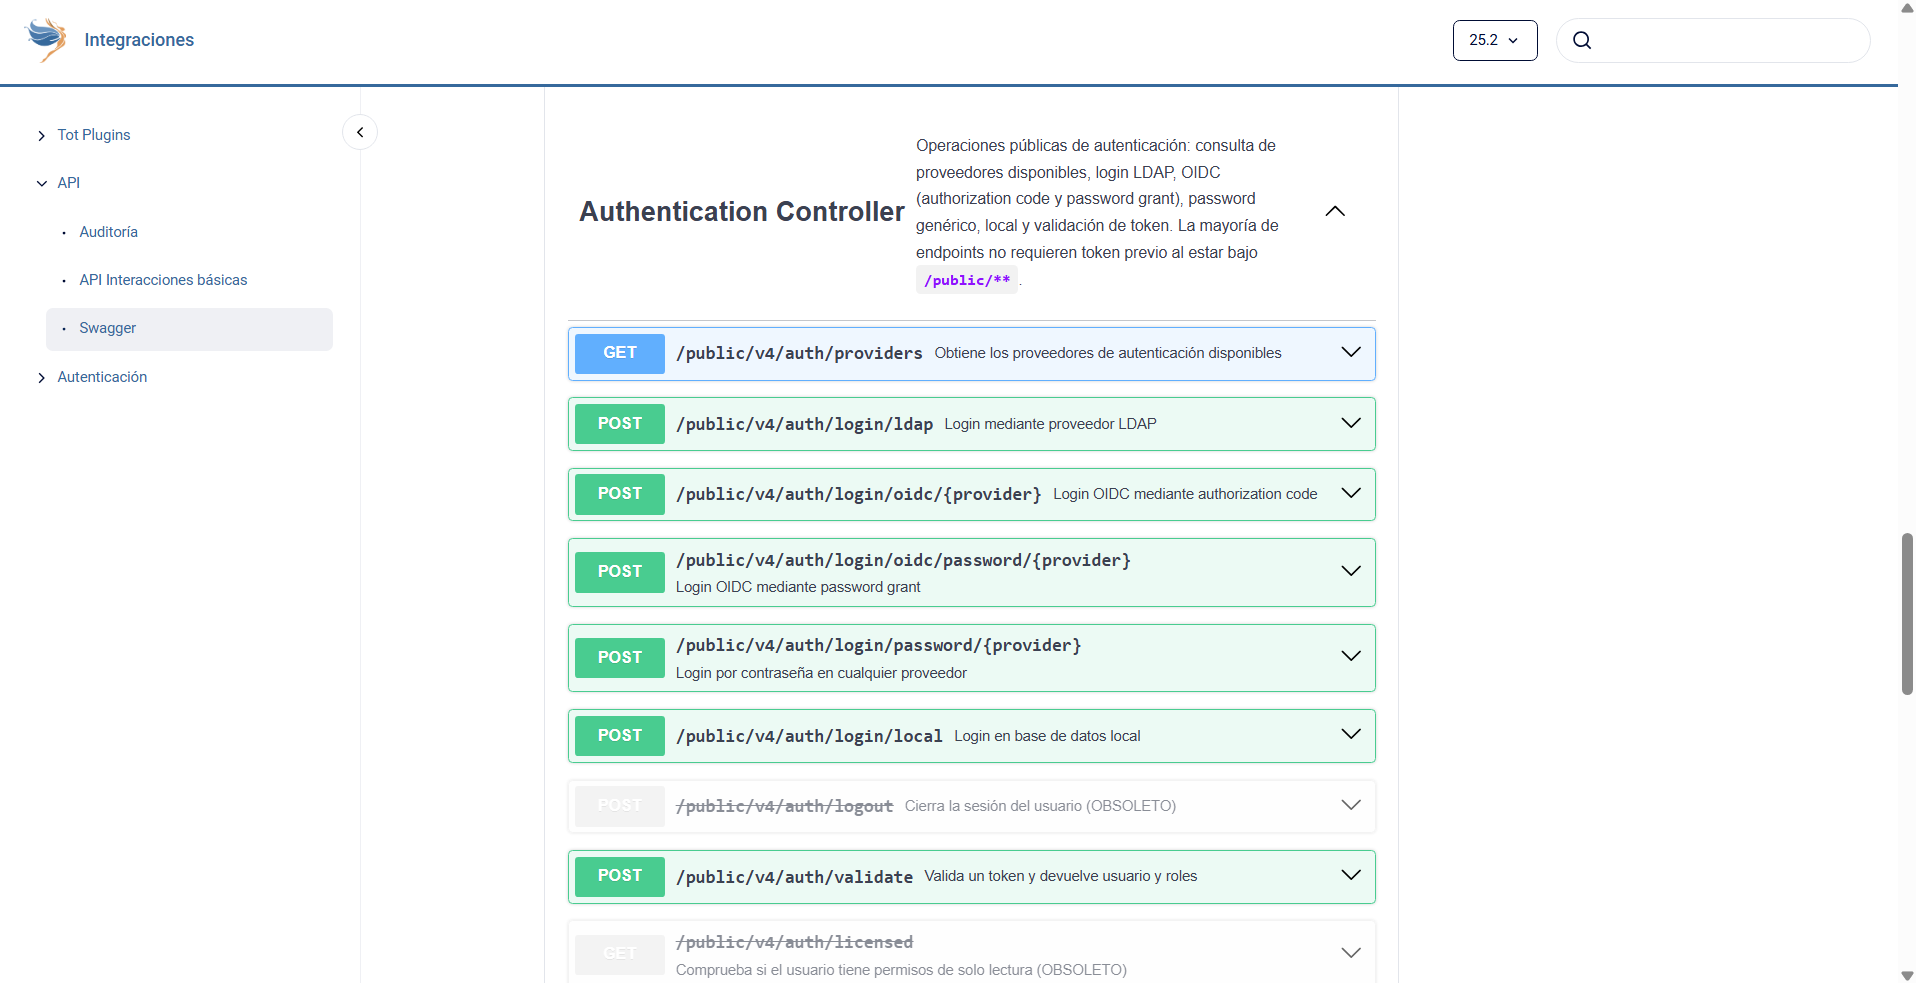Screen dimensions: 1916x983
Task: Open the Auditoría sidebar page
Action: (x=108, y=232)
